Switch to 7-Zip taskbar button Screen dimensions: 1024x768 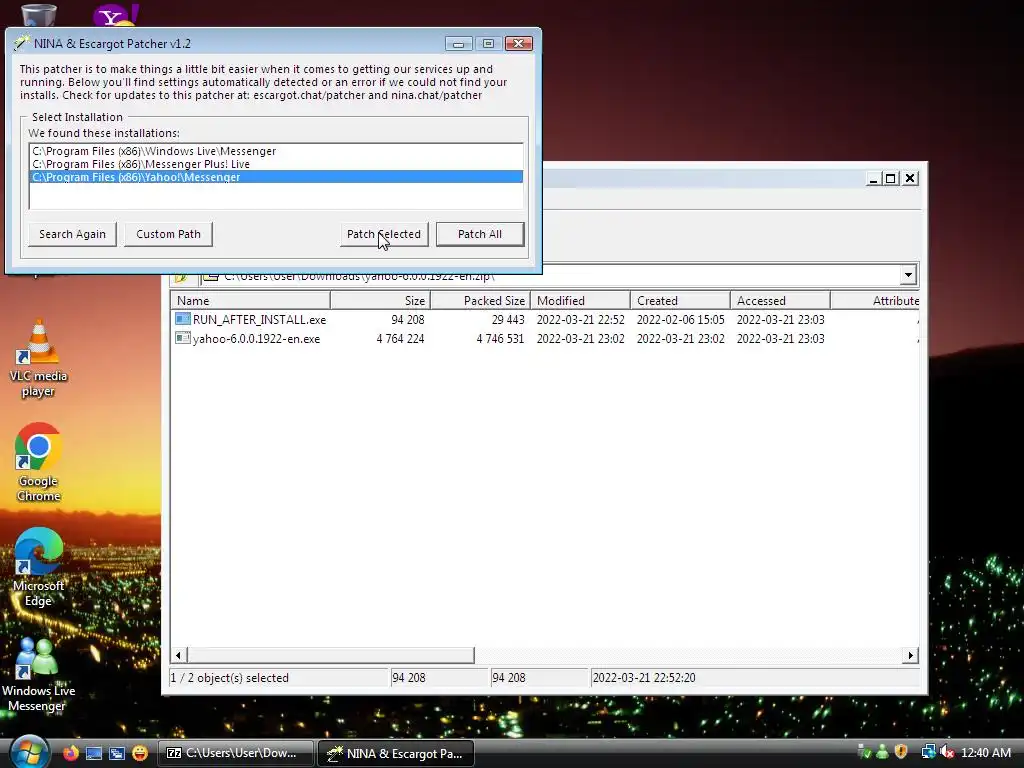point(235,753)
